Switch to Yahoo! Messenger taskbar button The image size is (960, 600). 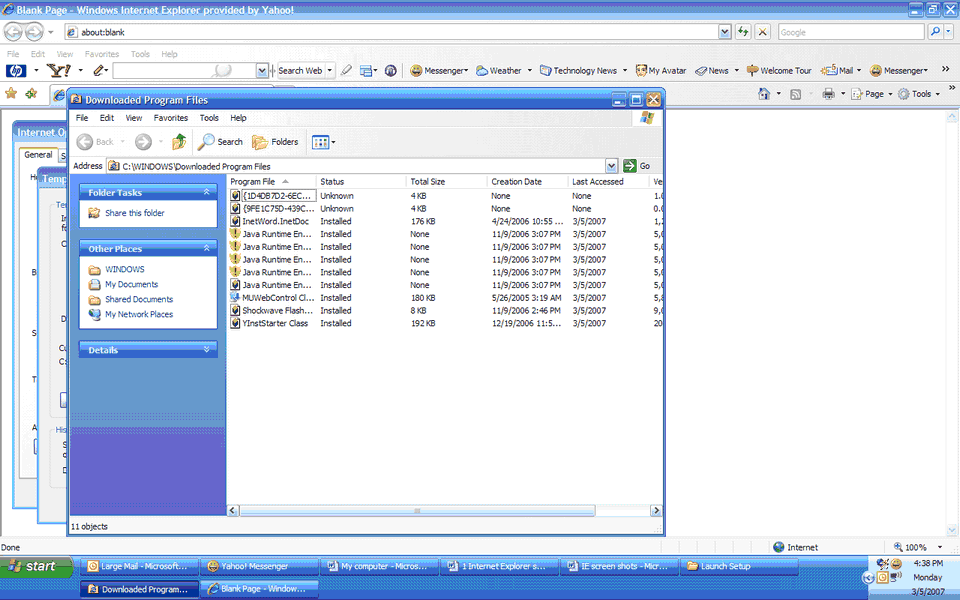click(x=260, y=566)
